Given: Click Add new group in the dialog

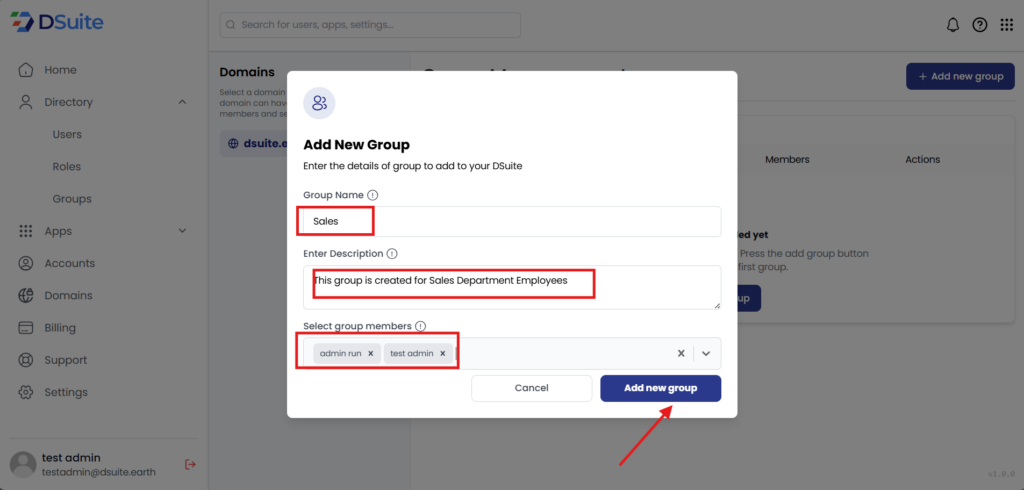Looking at the screenshot, I should coord(660,388).
